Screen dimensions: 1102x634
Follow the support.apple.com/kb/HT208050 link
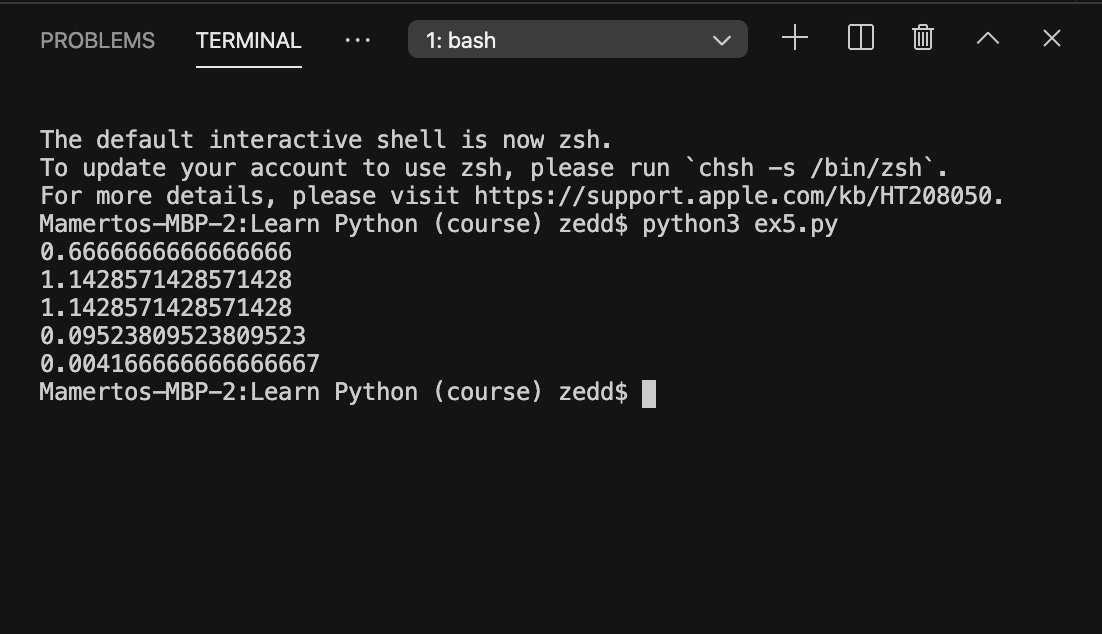(x=738, y=196)
